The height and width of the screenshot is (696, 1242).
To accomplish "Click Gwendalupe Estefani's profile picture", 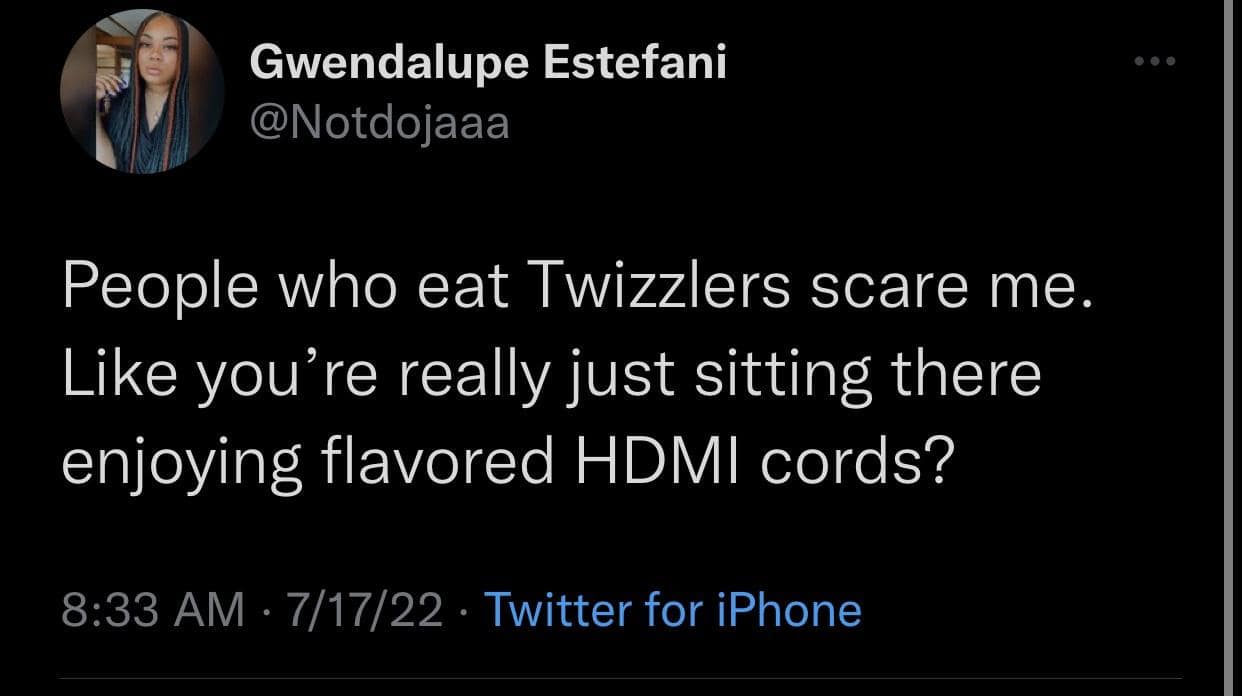I will coord(142,92).
